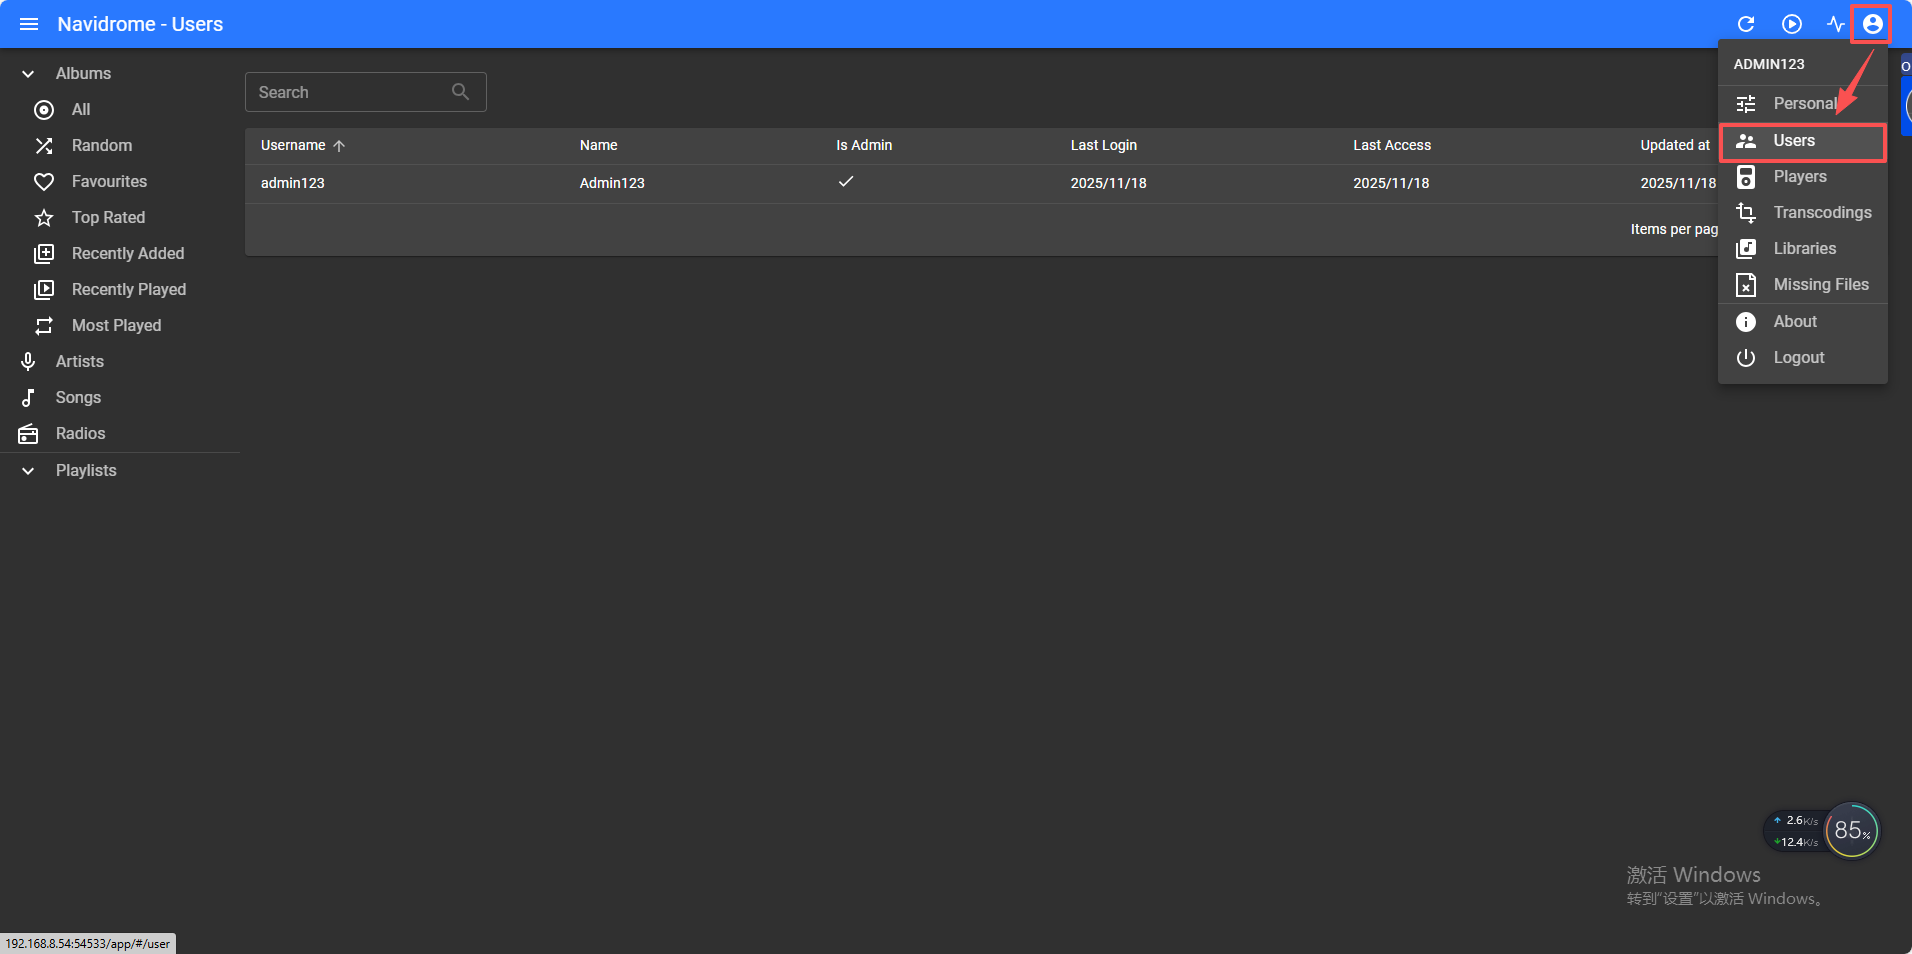Image resolution: width=1912 pixels, height=954 pixels.
Task: Click the magnifier icon in search box
Action: (460, 92)
